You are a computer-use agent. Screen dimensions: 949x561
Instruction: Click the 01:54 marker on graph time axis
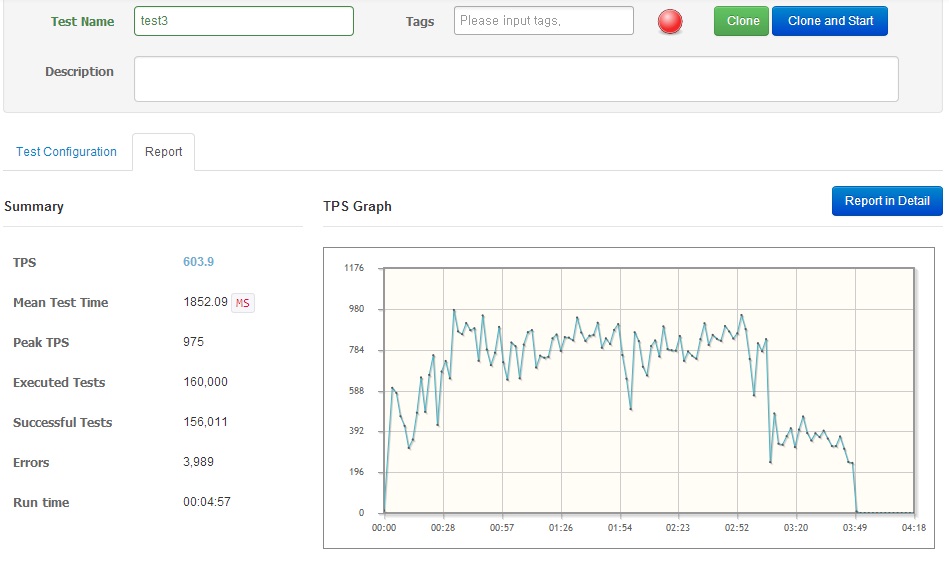[x=620, y=527]
